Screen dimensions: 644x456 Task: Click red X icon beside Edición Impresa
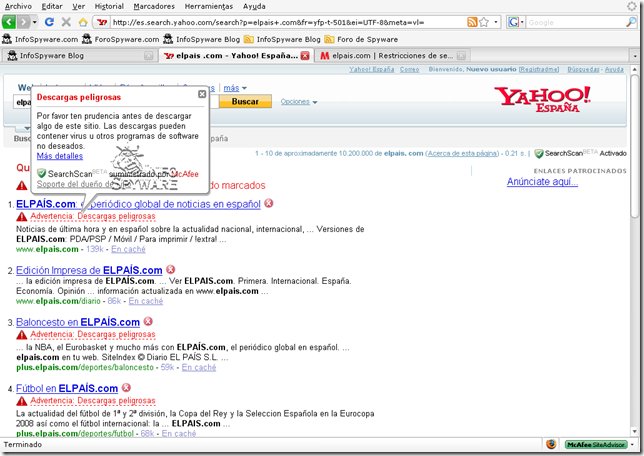tap(170, 269)
